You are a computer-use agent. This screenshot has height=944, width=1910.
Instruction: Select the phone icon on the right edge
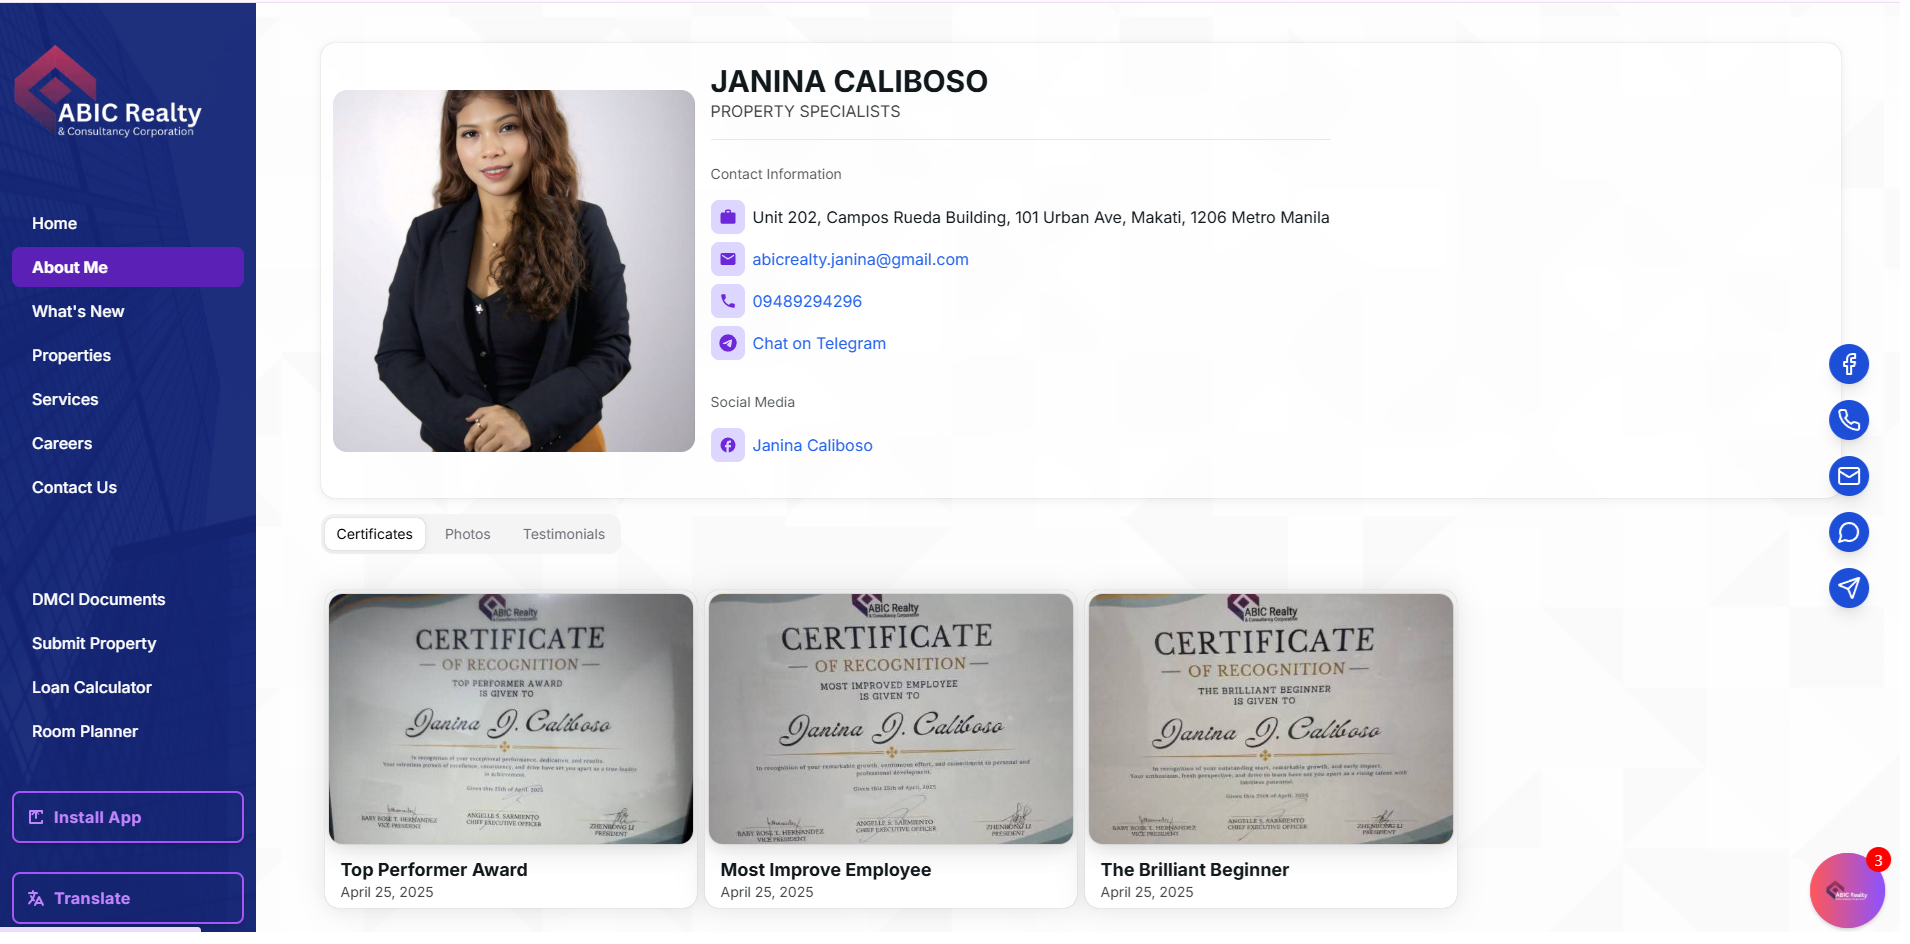point(1849,420)
